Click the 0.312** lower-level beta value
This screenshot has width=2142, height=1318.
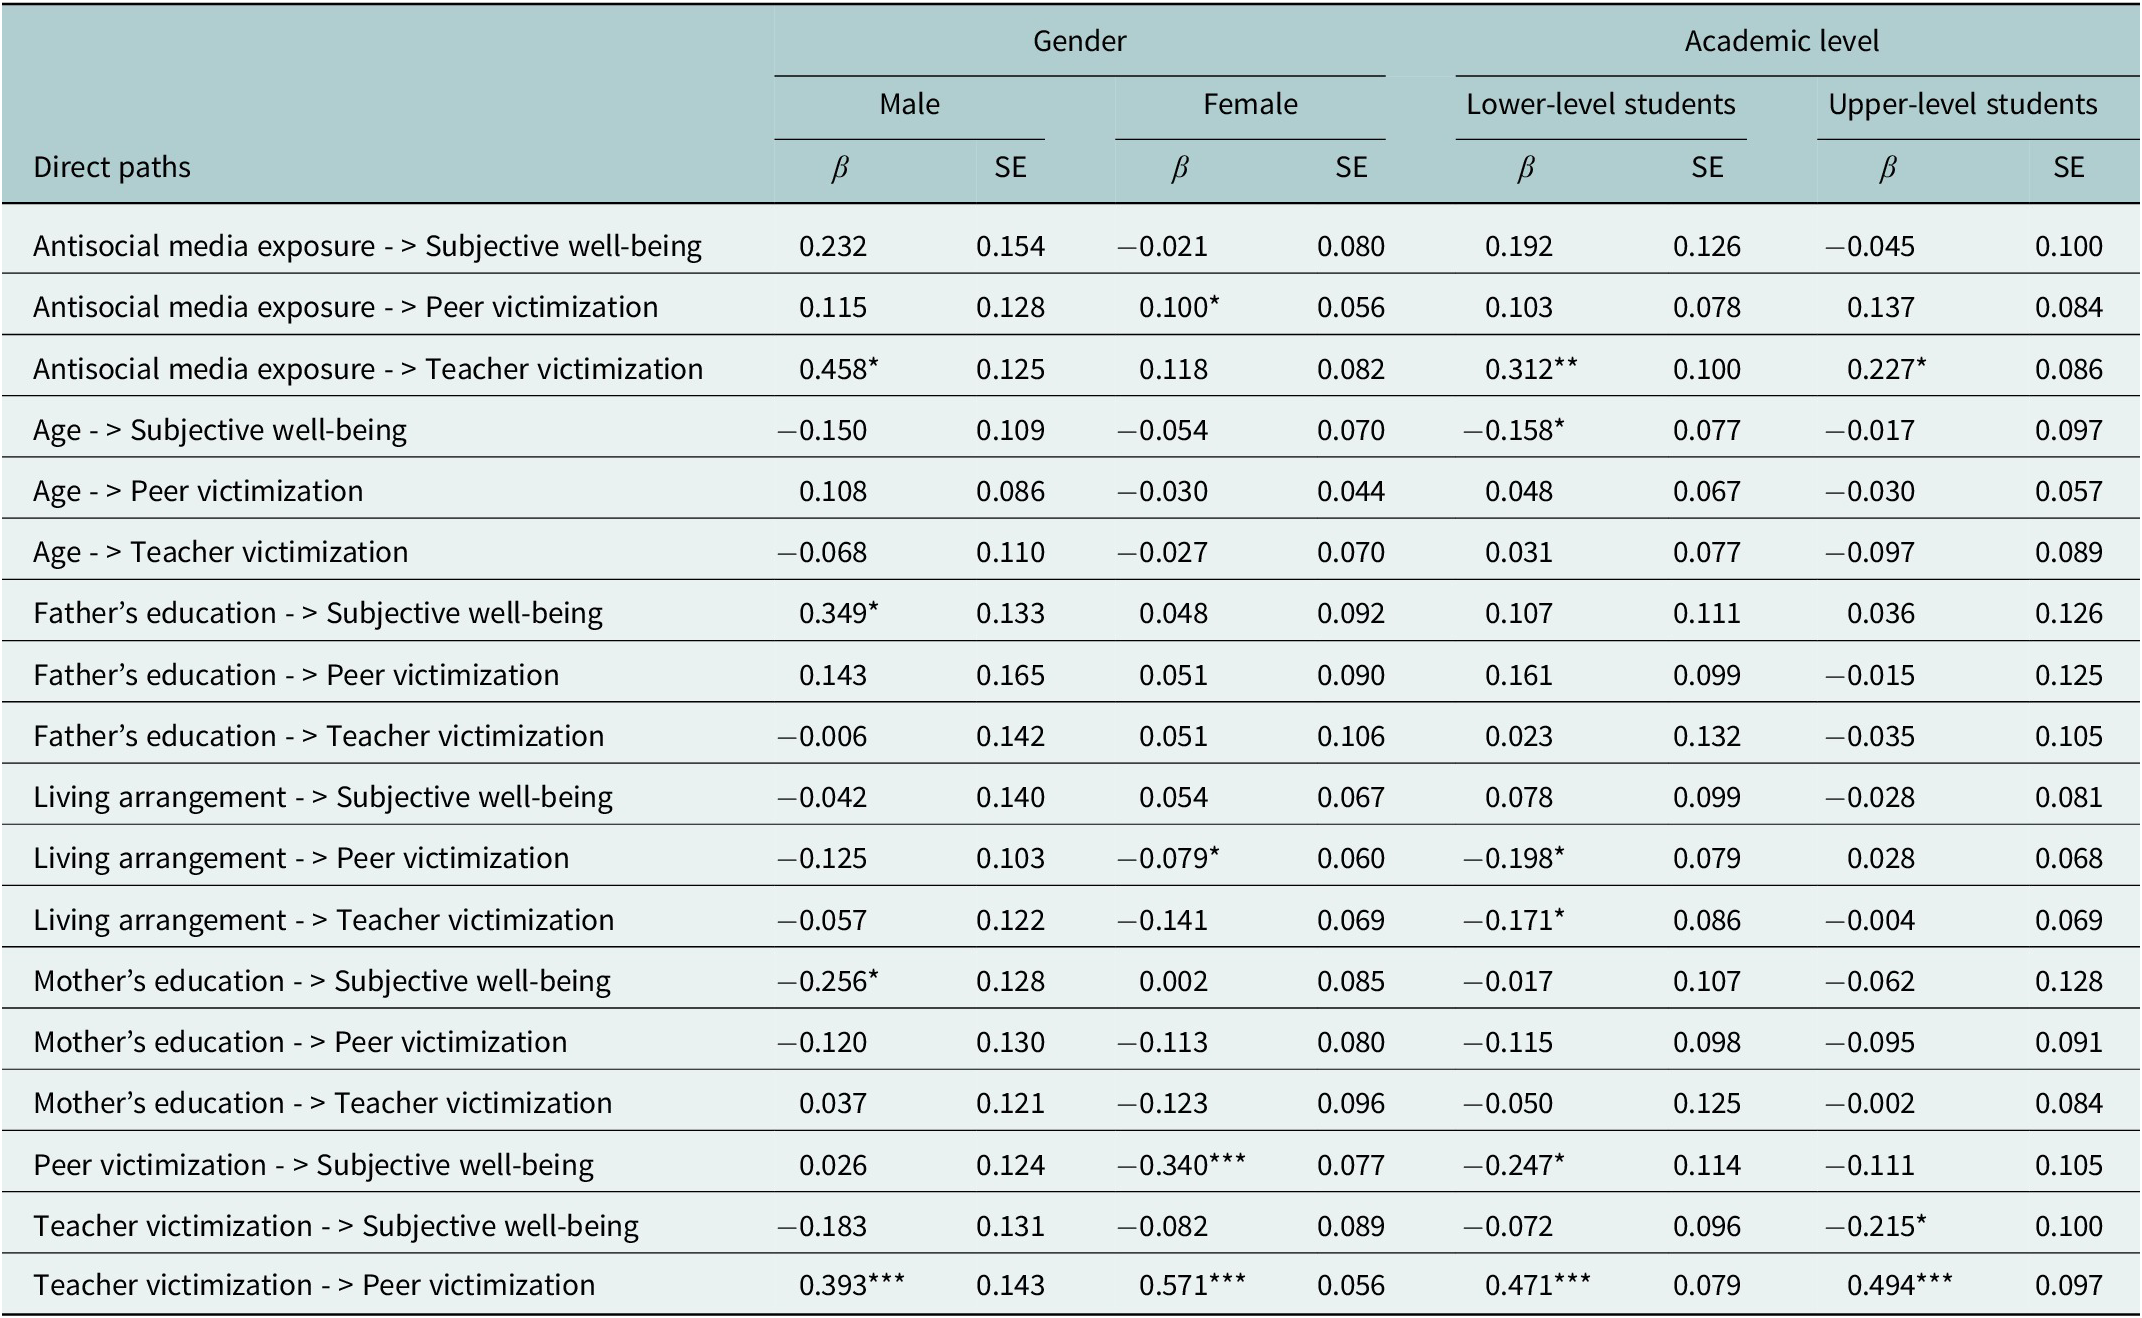(x=1531, y=369)
